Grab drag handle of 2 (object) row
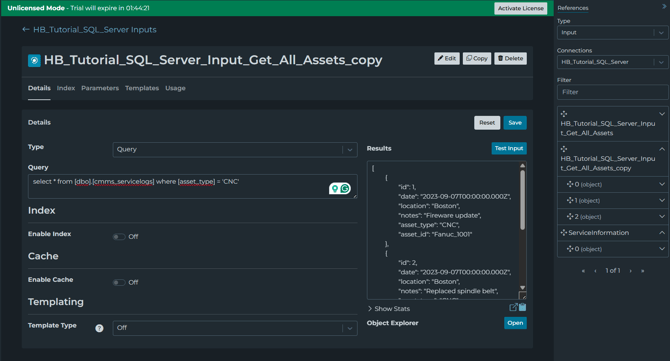Viewport: 670px width, 361px height. (570, 217)
